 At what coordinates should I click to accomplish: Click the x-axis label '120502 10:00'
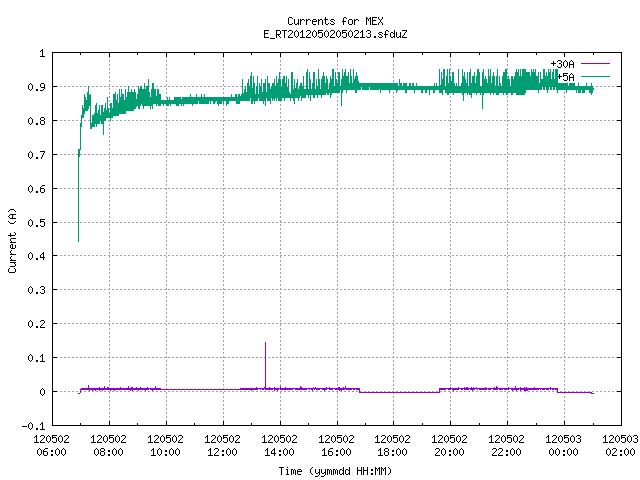click(x=165, y=445)
